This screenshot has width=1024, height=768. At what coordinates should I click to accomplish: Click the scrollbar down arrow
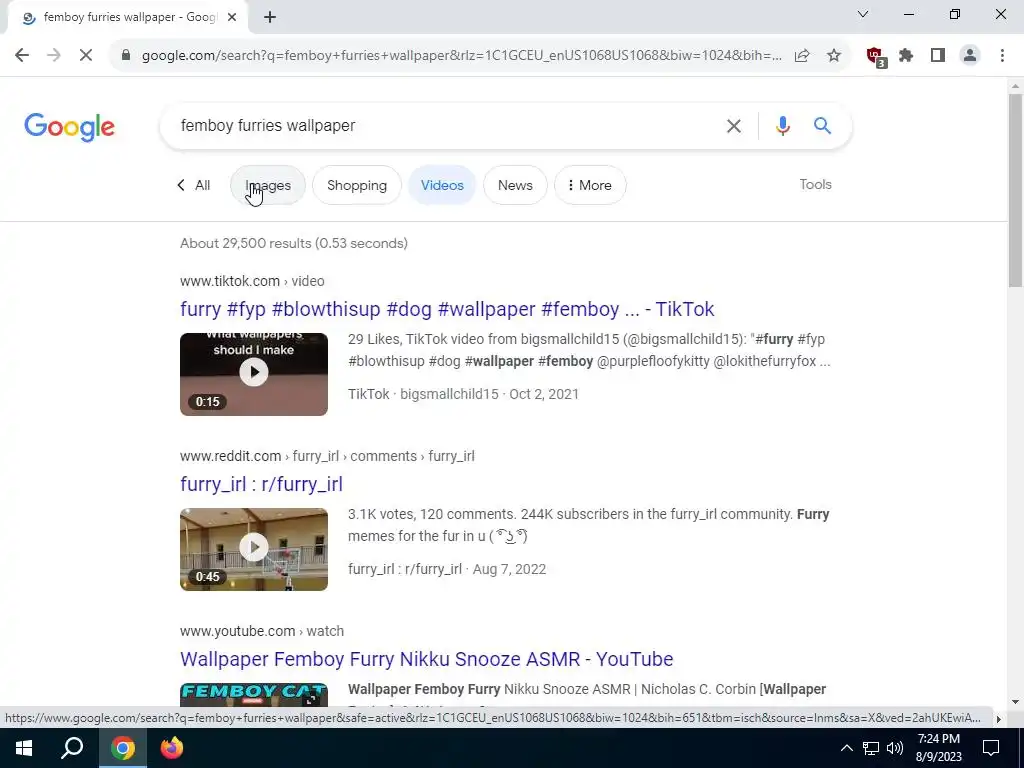click(x=1015, y=703)
